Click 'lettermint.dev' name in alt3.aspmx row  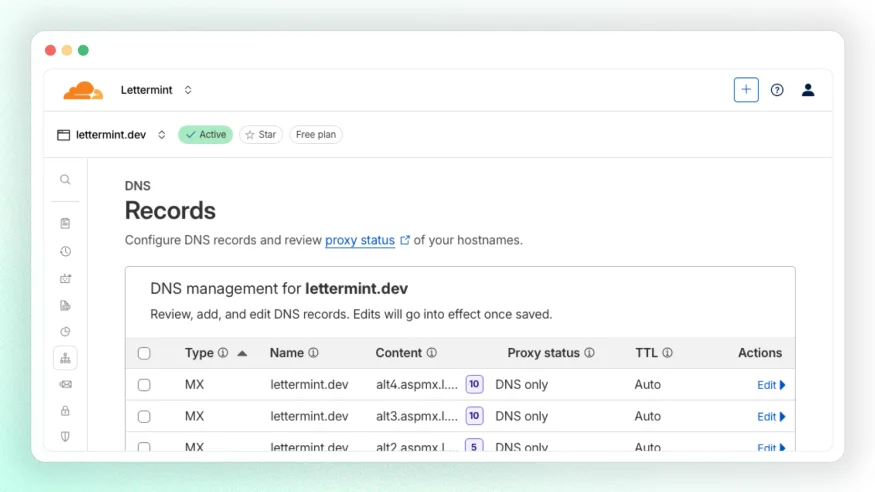(x=309, y=417)
